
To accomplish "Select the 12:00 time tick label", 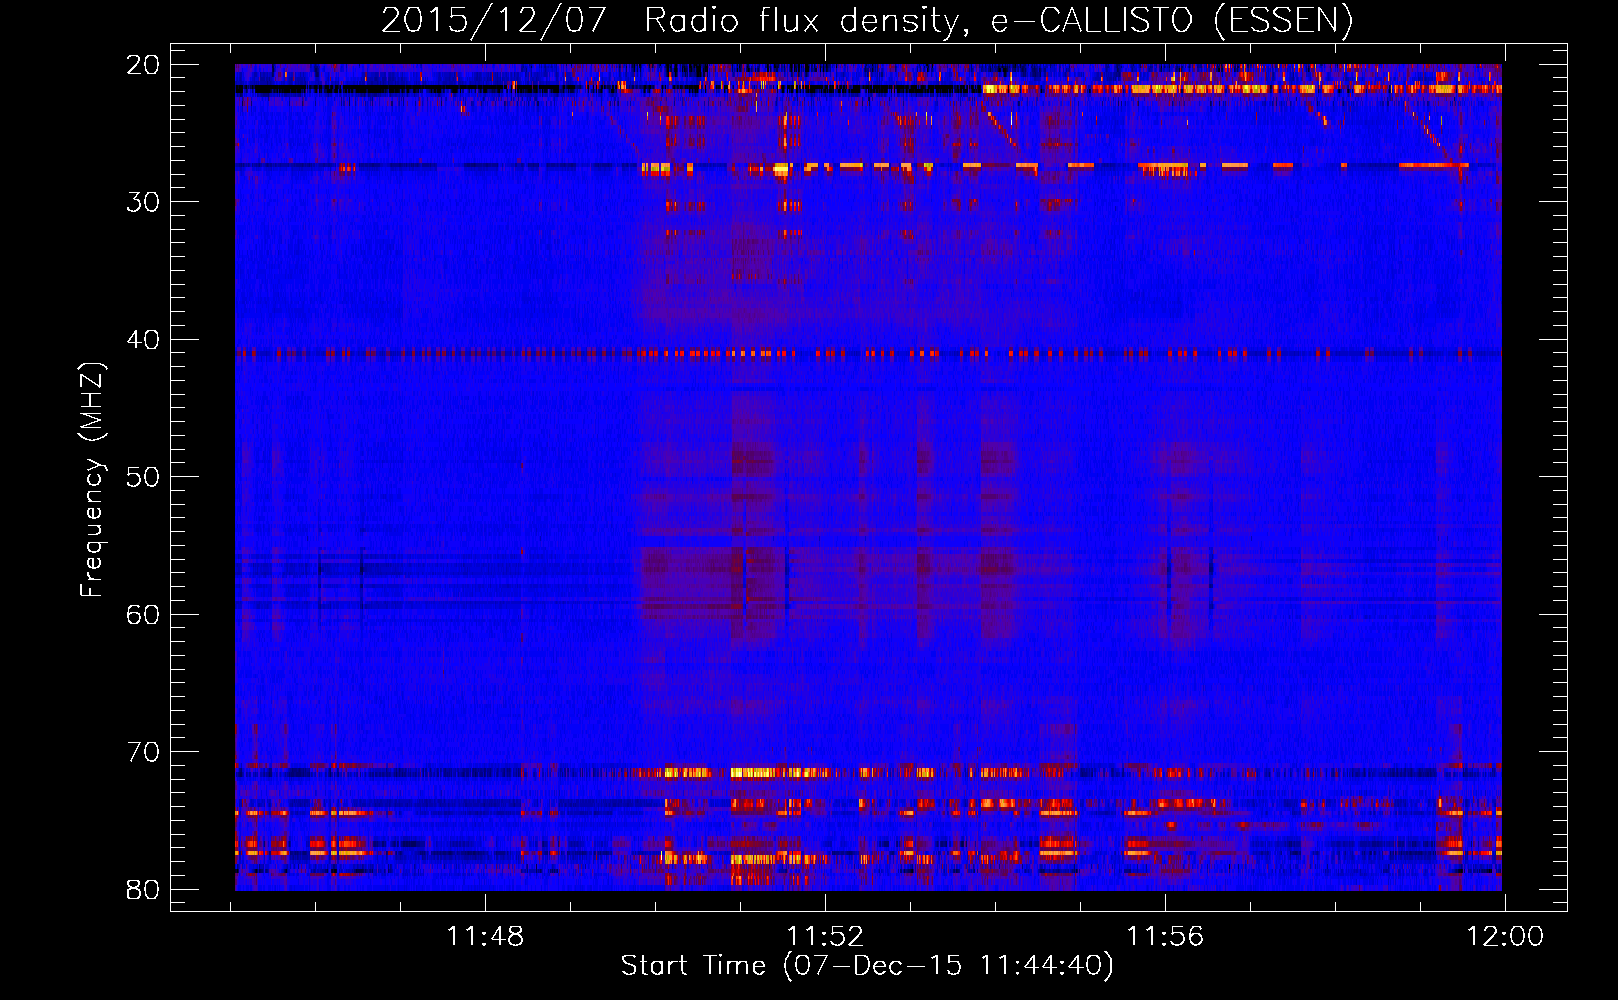I will point(1505,937).
